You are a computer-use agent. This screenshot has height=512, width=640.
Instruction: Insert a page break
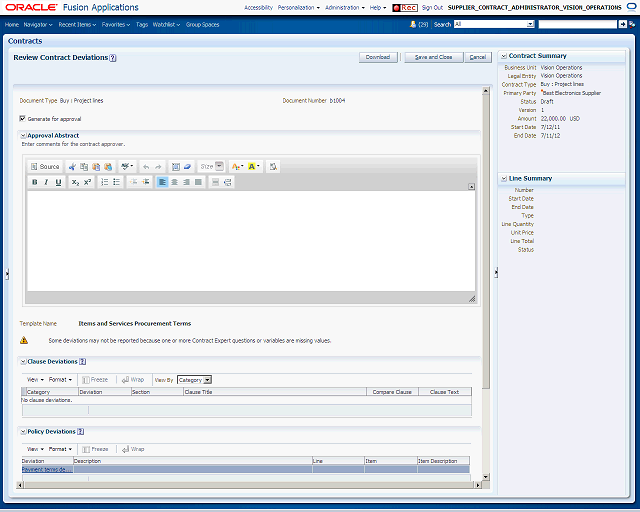tap(227, 182)
